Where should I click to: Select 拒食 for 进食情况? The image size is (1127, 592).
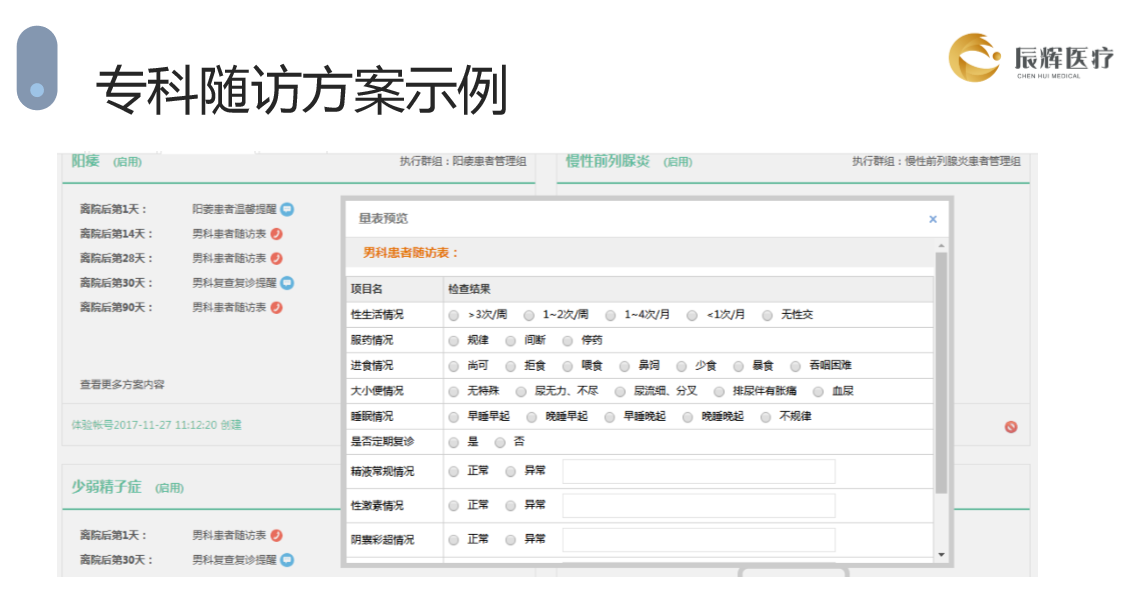pyautogui.click(x=510, y=366)
